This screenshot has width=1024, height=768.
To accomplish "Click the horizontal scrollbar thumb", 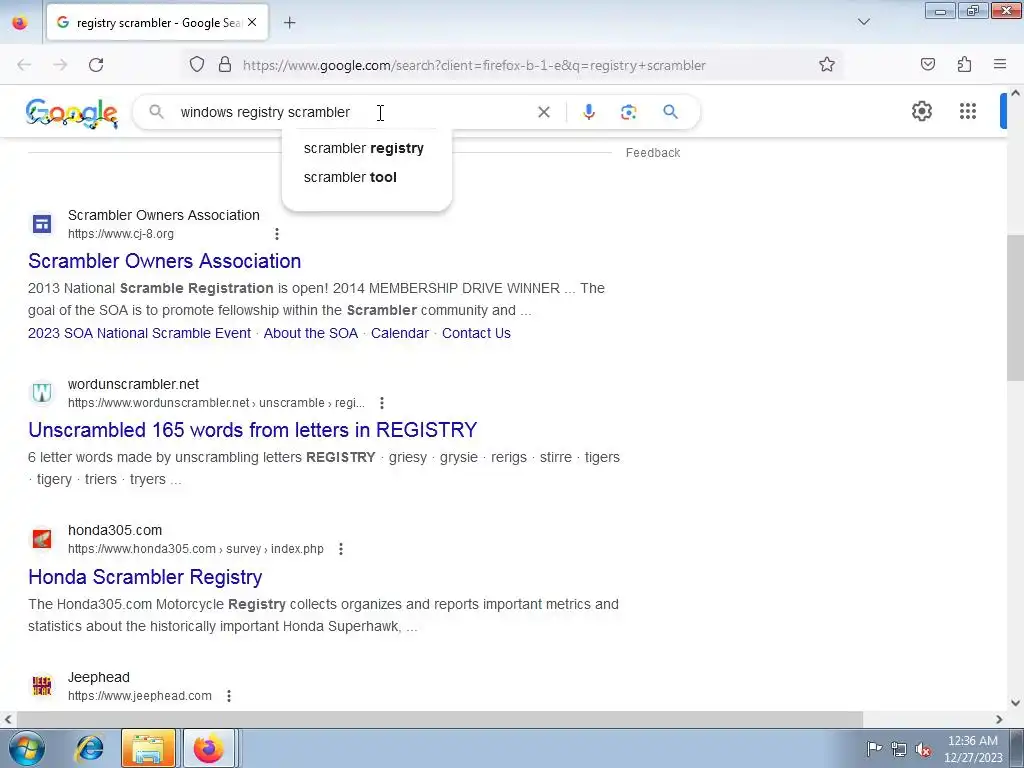I will pos(439,719).
